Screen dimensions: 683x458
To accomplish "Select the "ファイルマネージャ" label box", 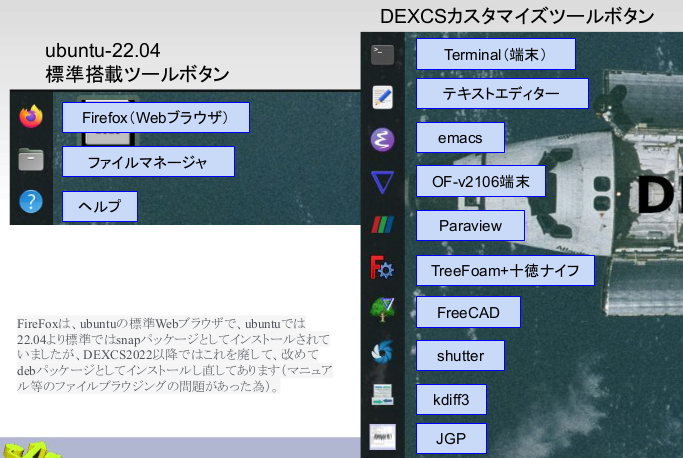I will [x=148, y=162].
